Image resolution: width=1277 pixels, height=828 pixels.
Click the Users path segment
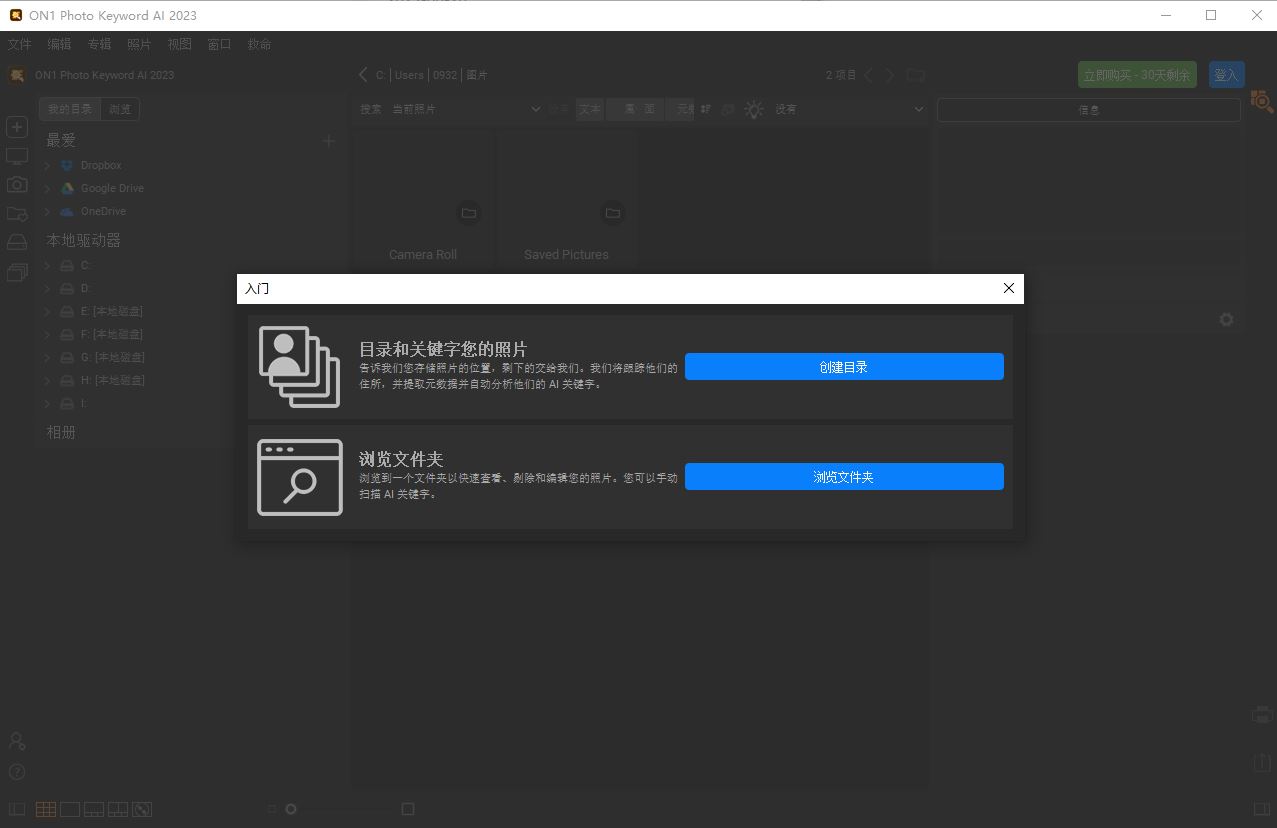(x=409, y=75)
